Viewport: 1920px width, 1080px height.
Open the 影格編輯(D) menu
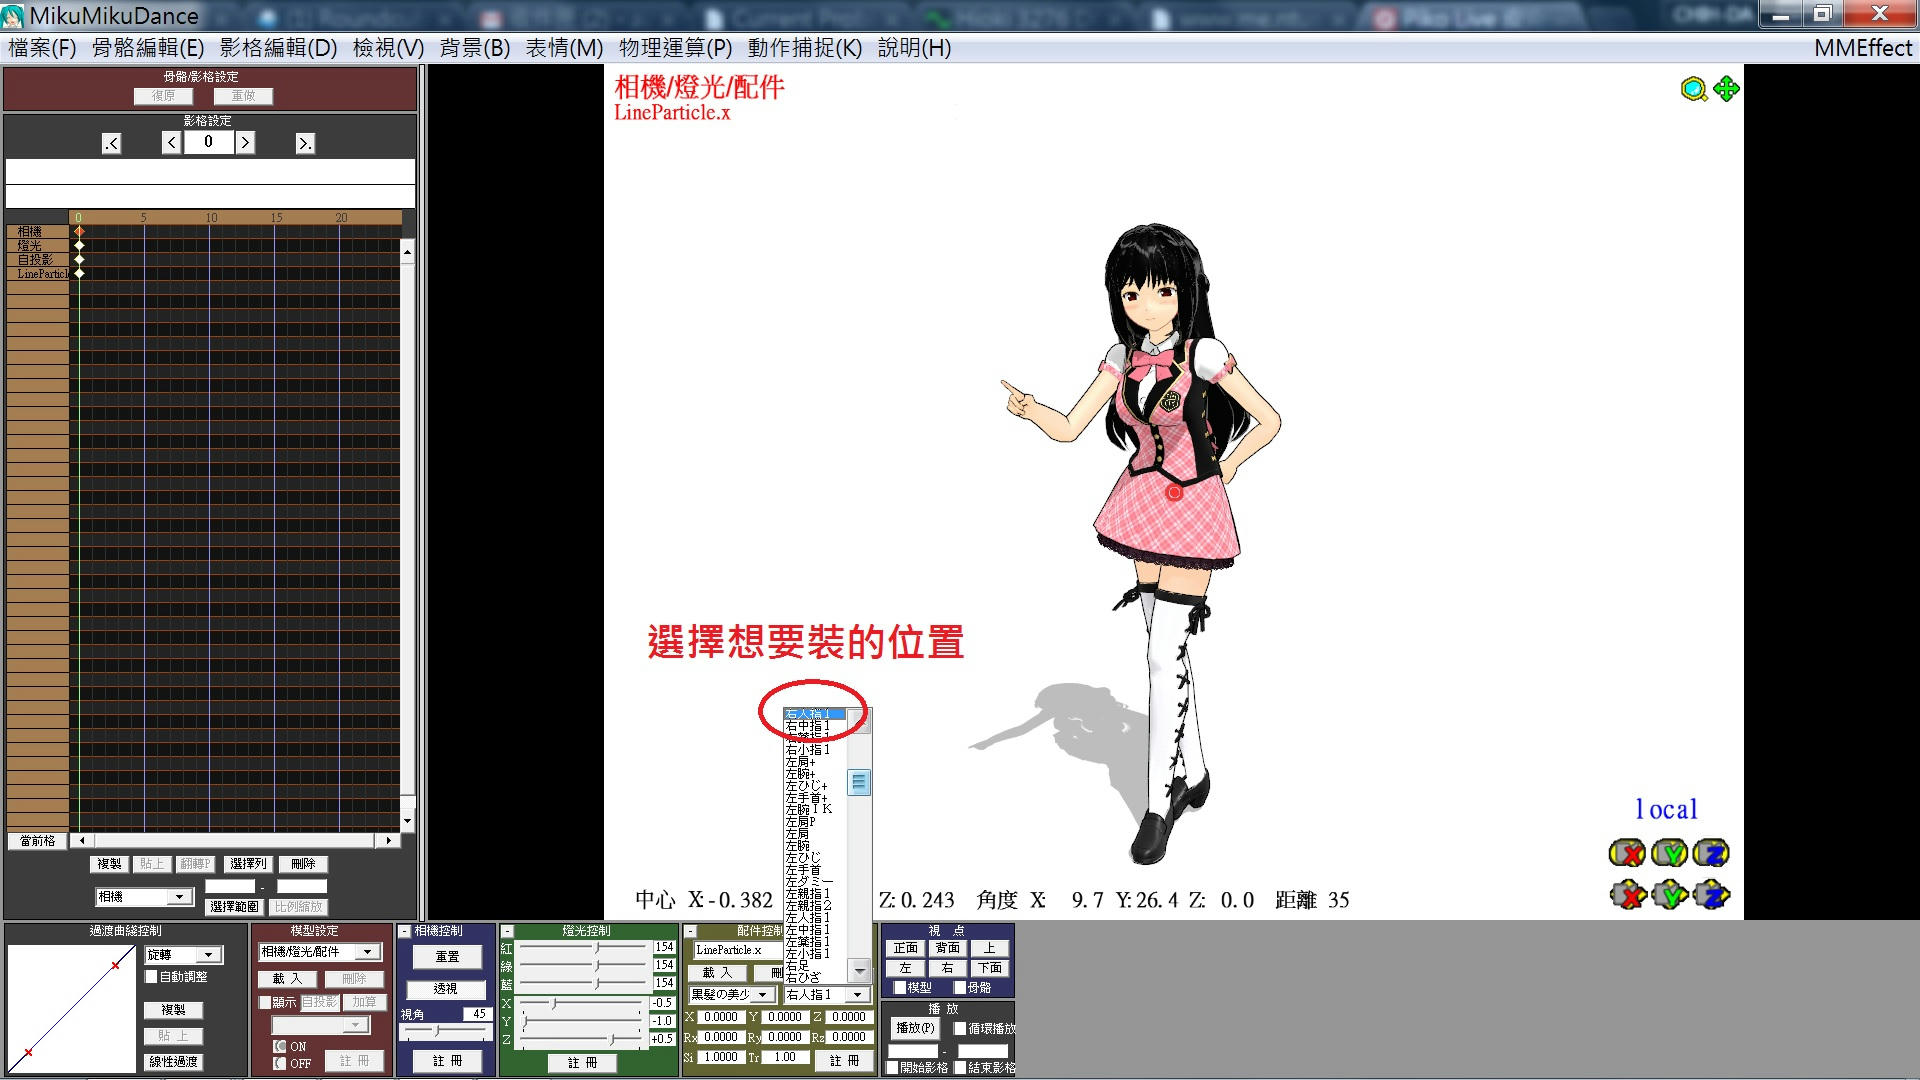point(278,48)
